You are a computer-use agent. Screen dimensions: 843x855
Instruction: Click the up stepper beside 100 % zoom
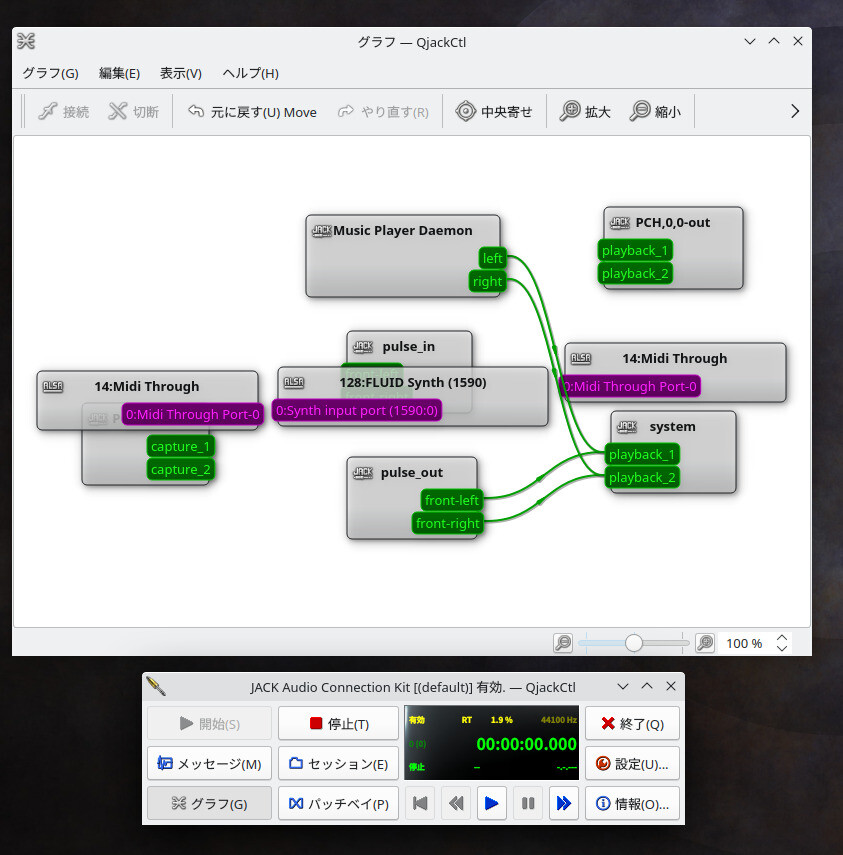(781, 637)
